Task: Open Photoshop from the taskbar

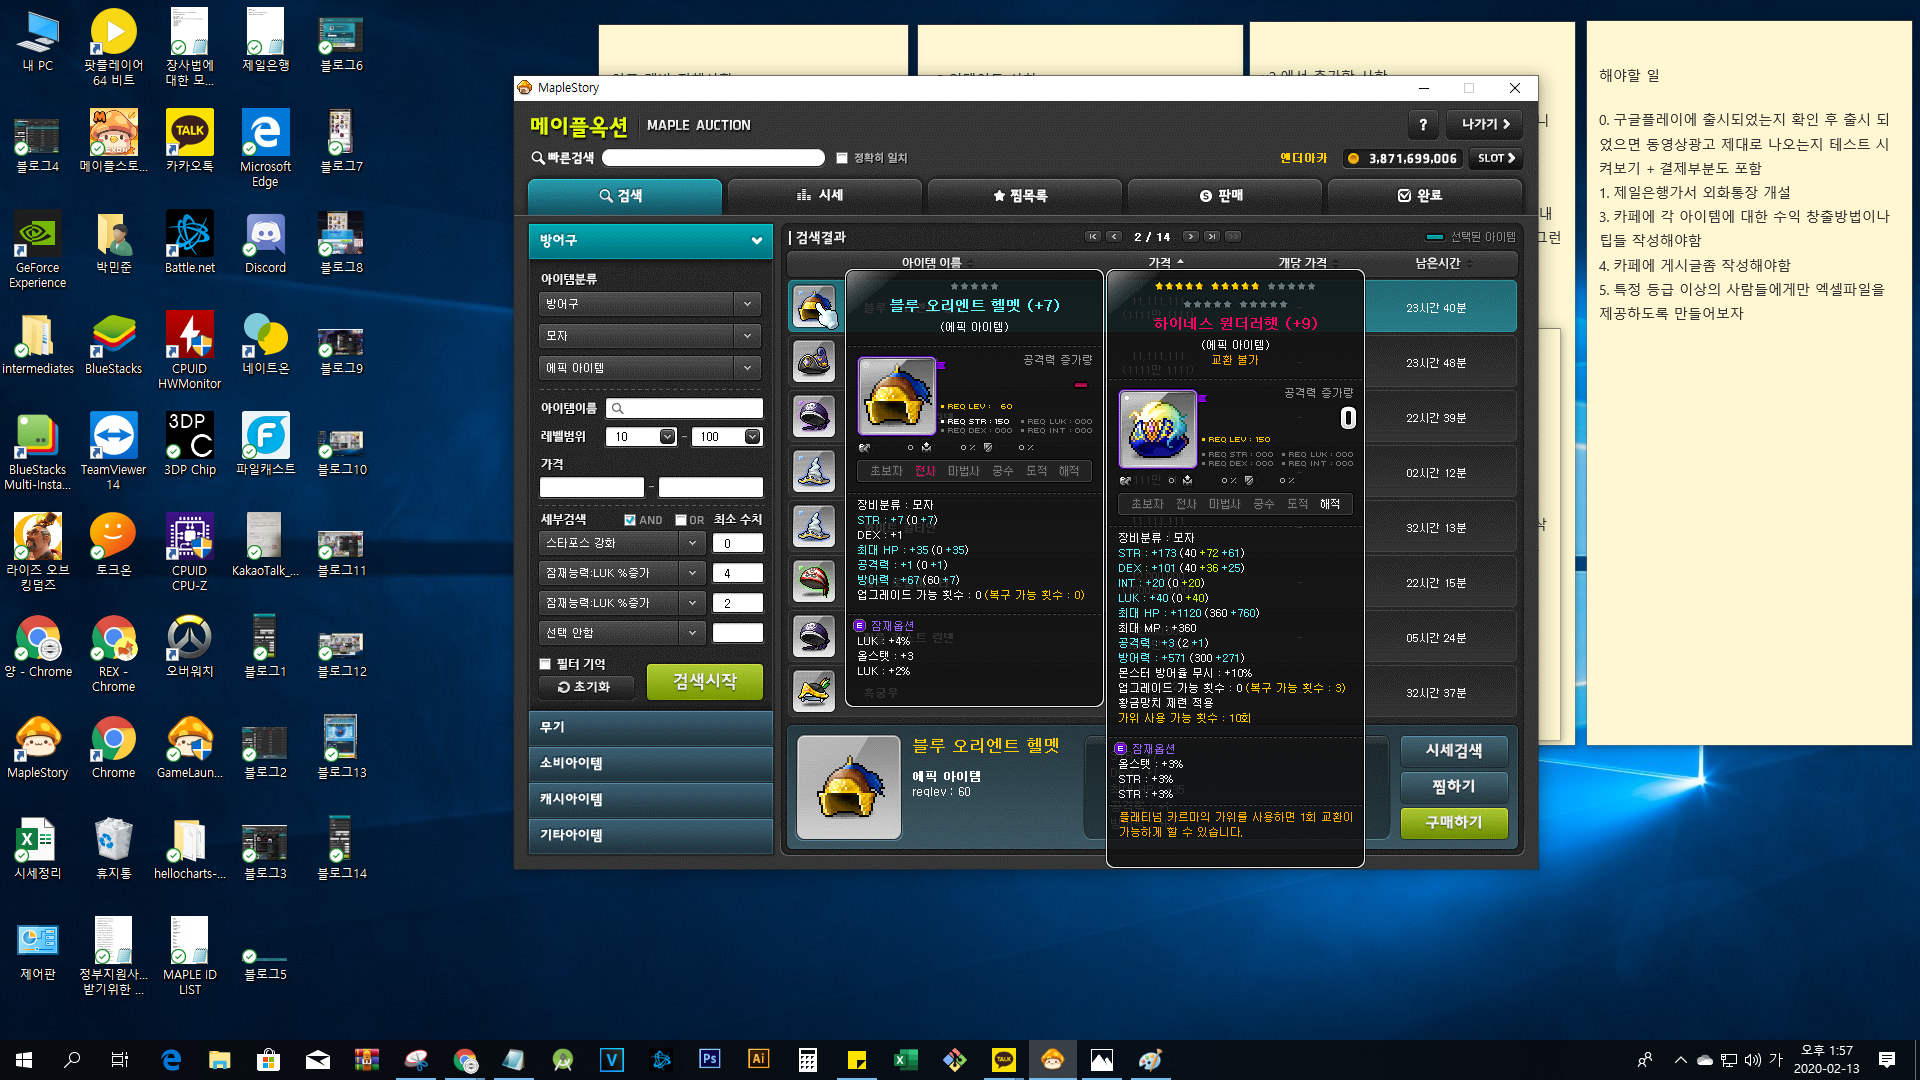Action: (x=710, y=1059)
